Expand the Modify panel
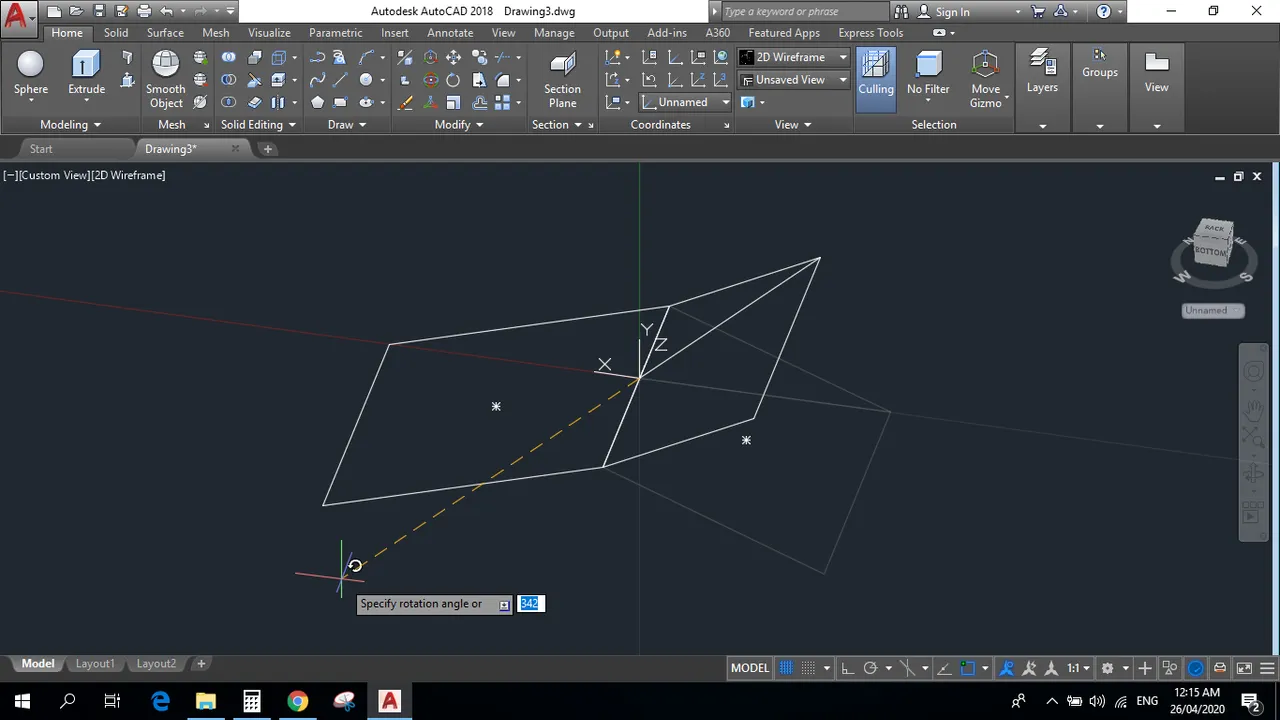Image resolution: width=1280 pixels, height=720 pixels. coord(459,124)
